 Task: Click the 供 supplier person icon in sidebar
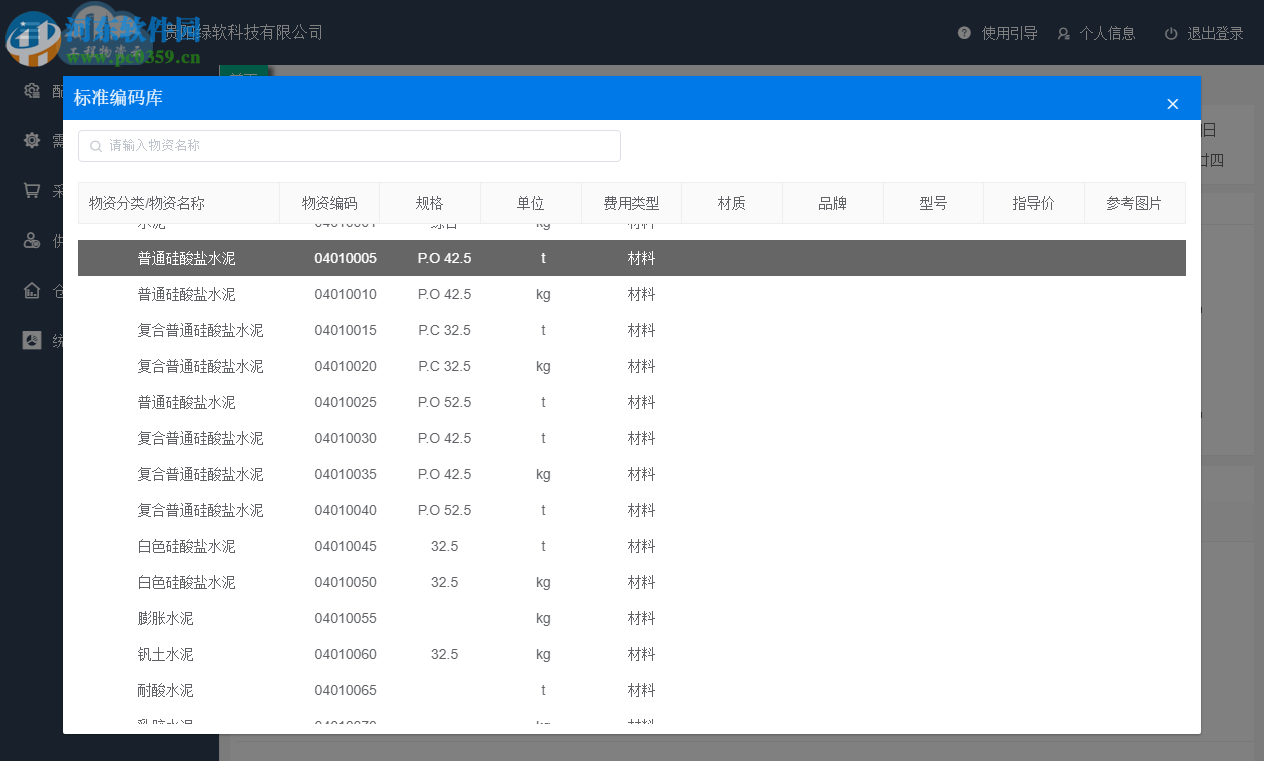pos(32,240)
